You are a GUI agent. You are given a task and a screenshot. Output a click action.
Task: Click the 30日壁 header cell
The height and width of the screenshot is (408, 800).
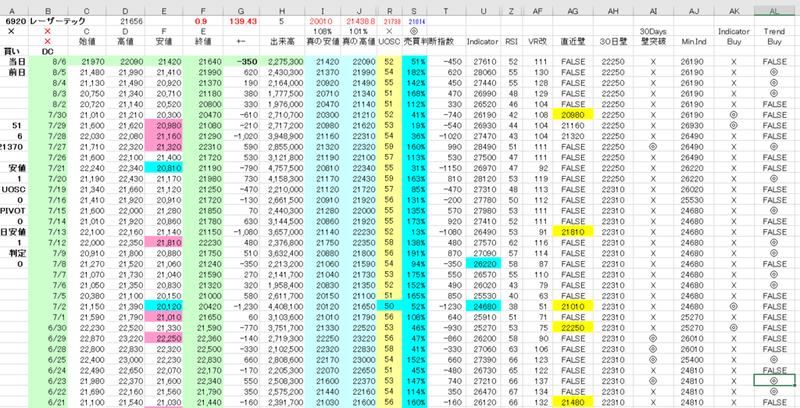613,41
